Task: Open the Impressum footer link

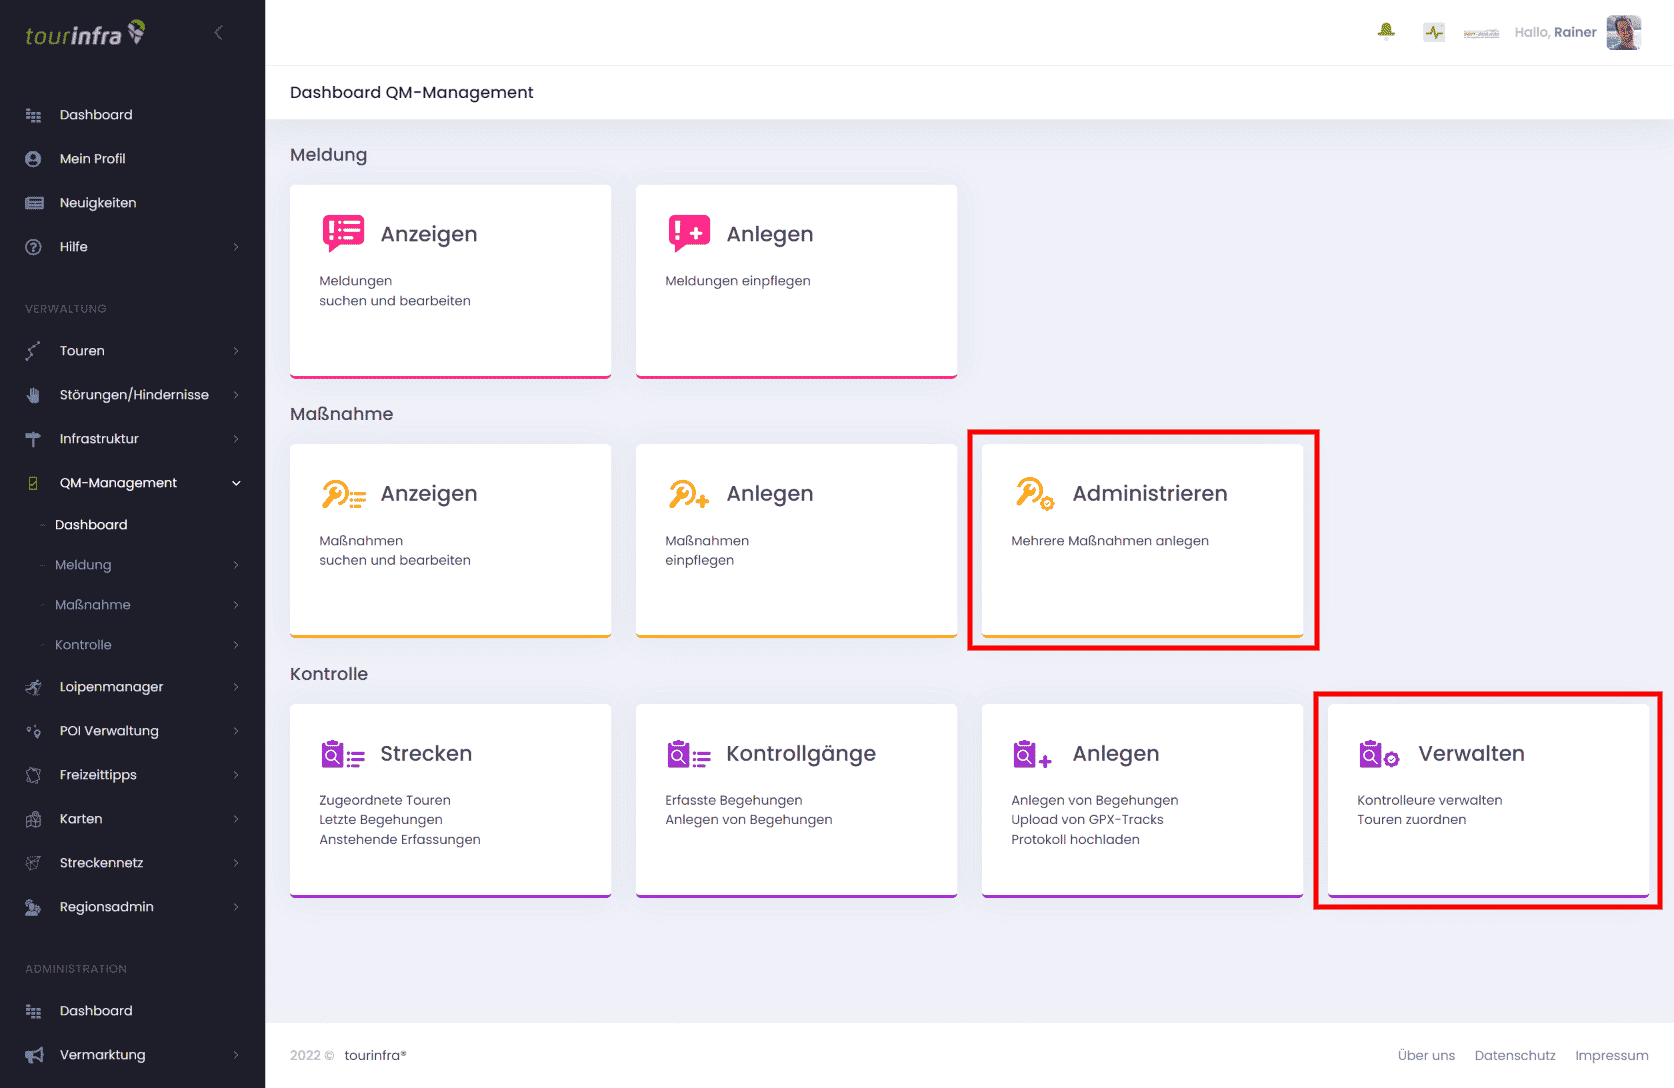Action: (x=1611, y=1055)
